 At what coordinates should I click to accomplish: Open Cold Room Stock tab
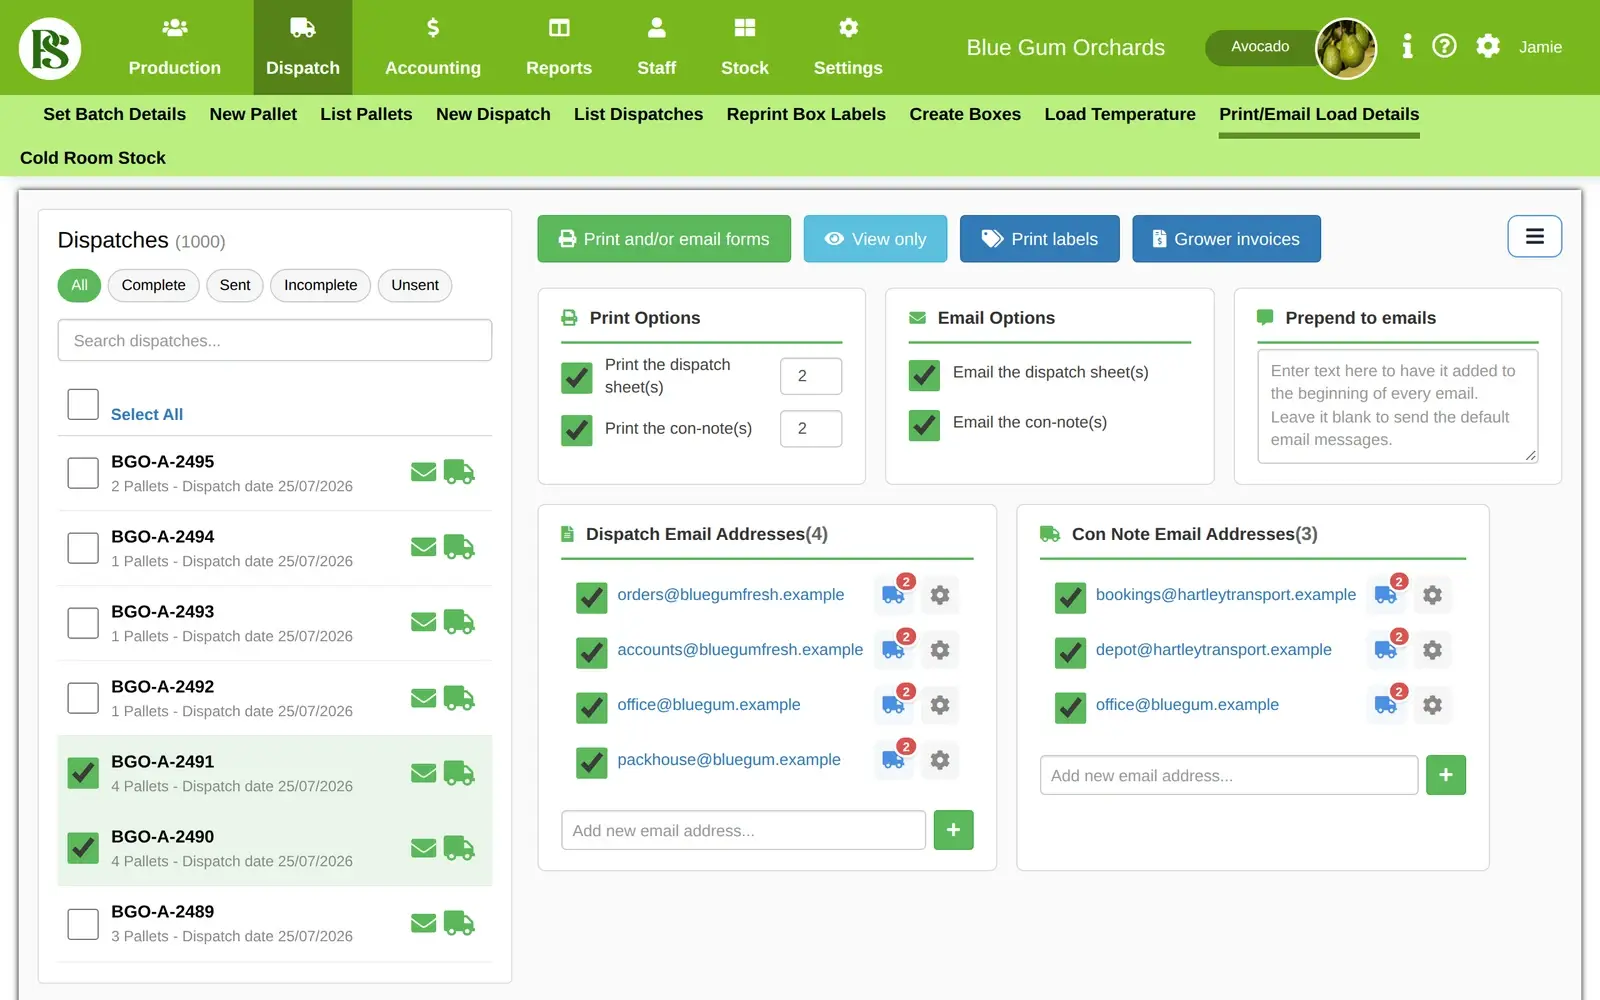tap(93, 158)
